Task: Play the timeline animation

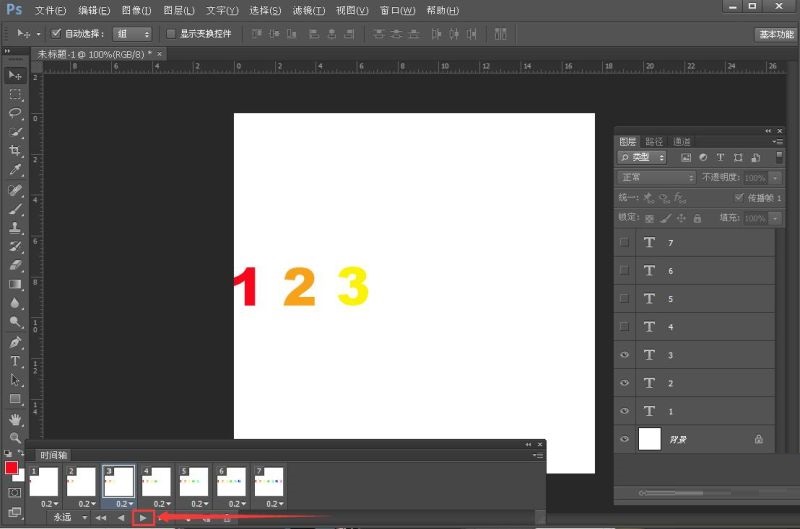Action: click(x=143, y=518)
